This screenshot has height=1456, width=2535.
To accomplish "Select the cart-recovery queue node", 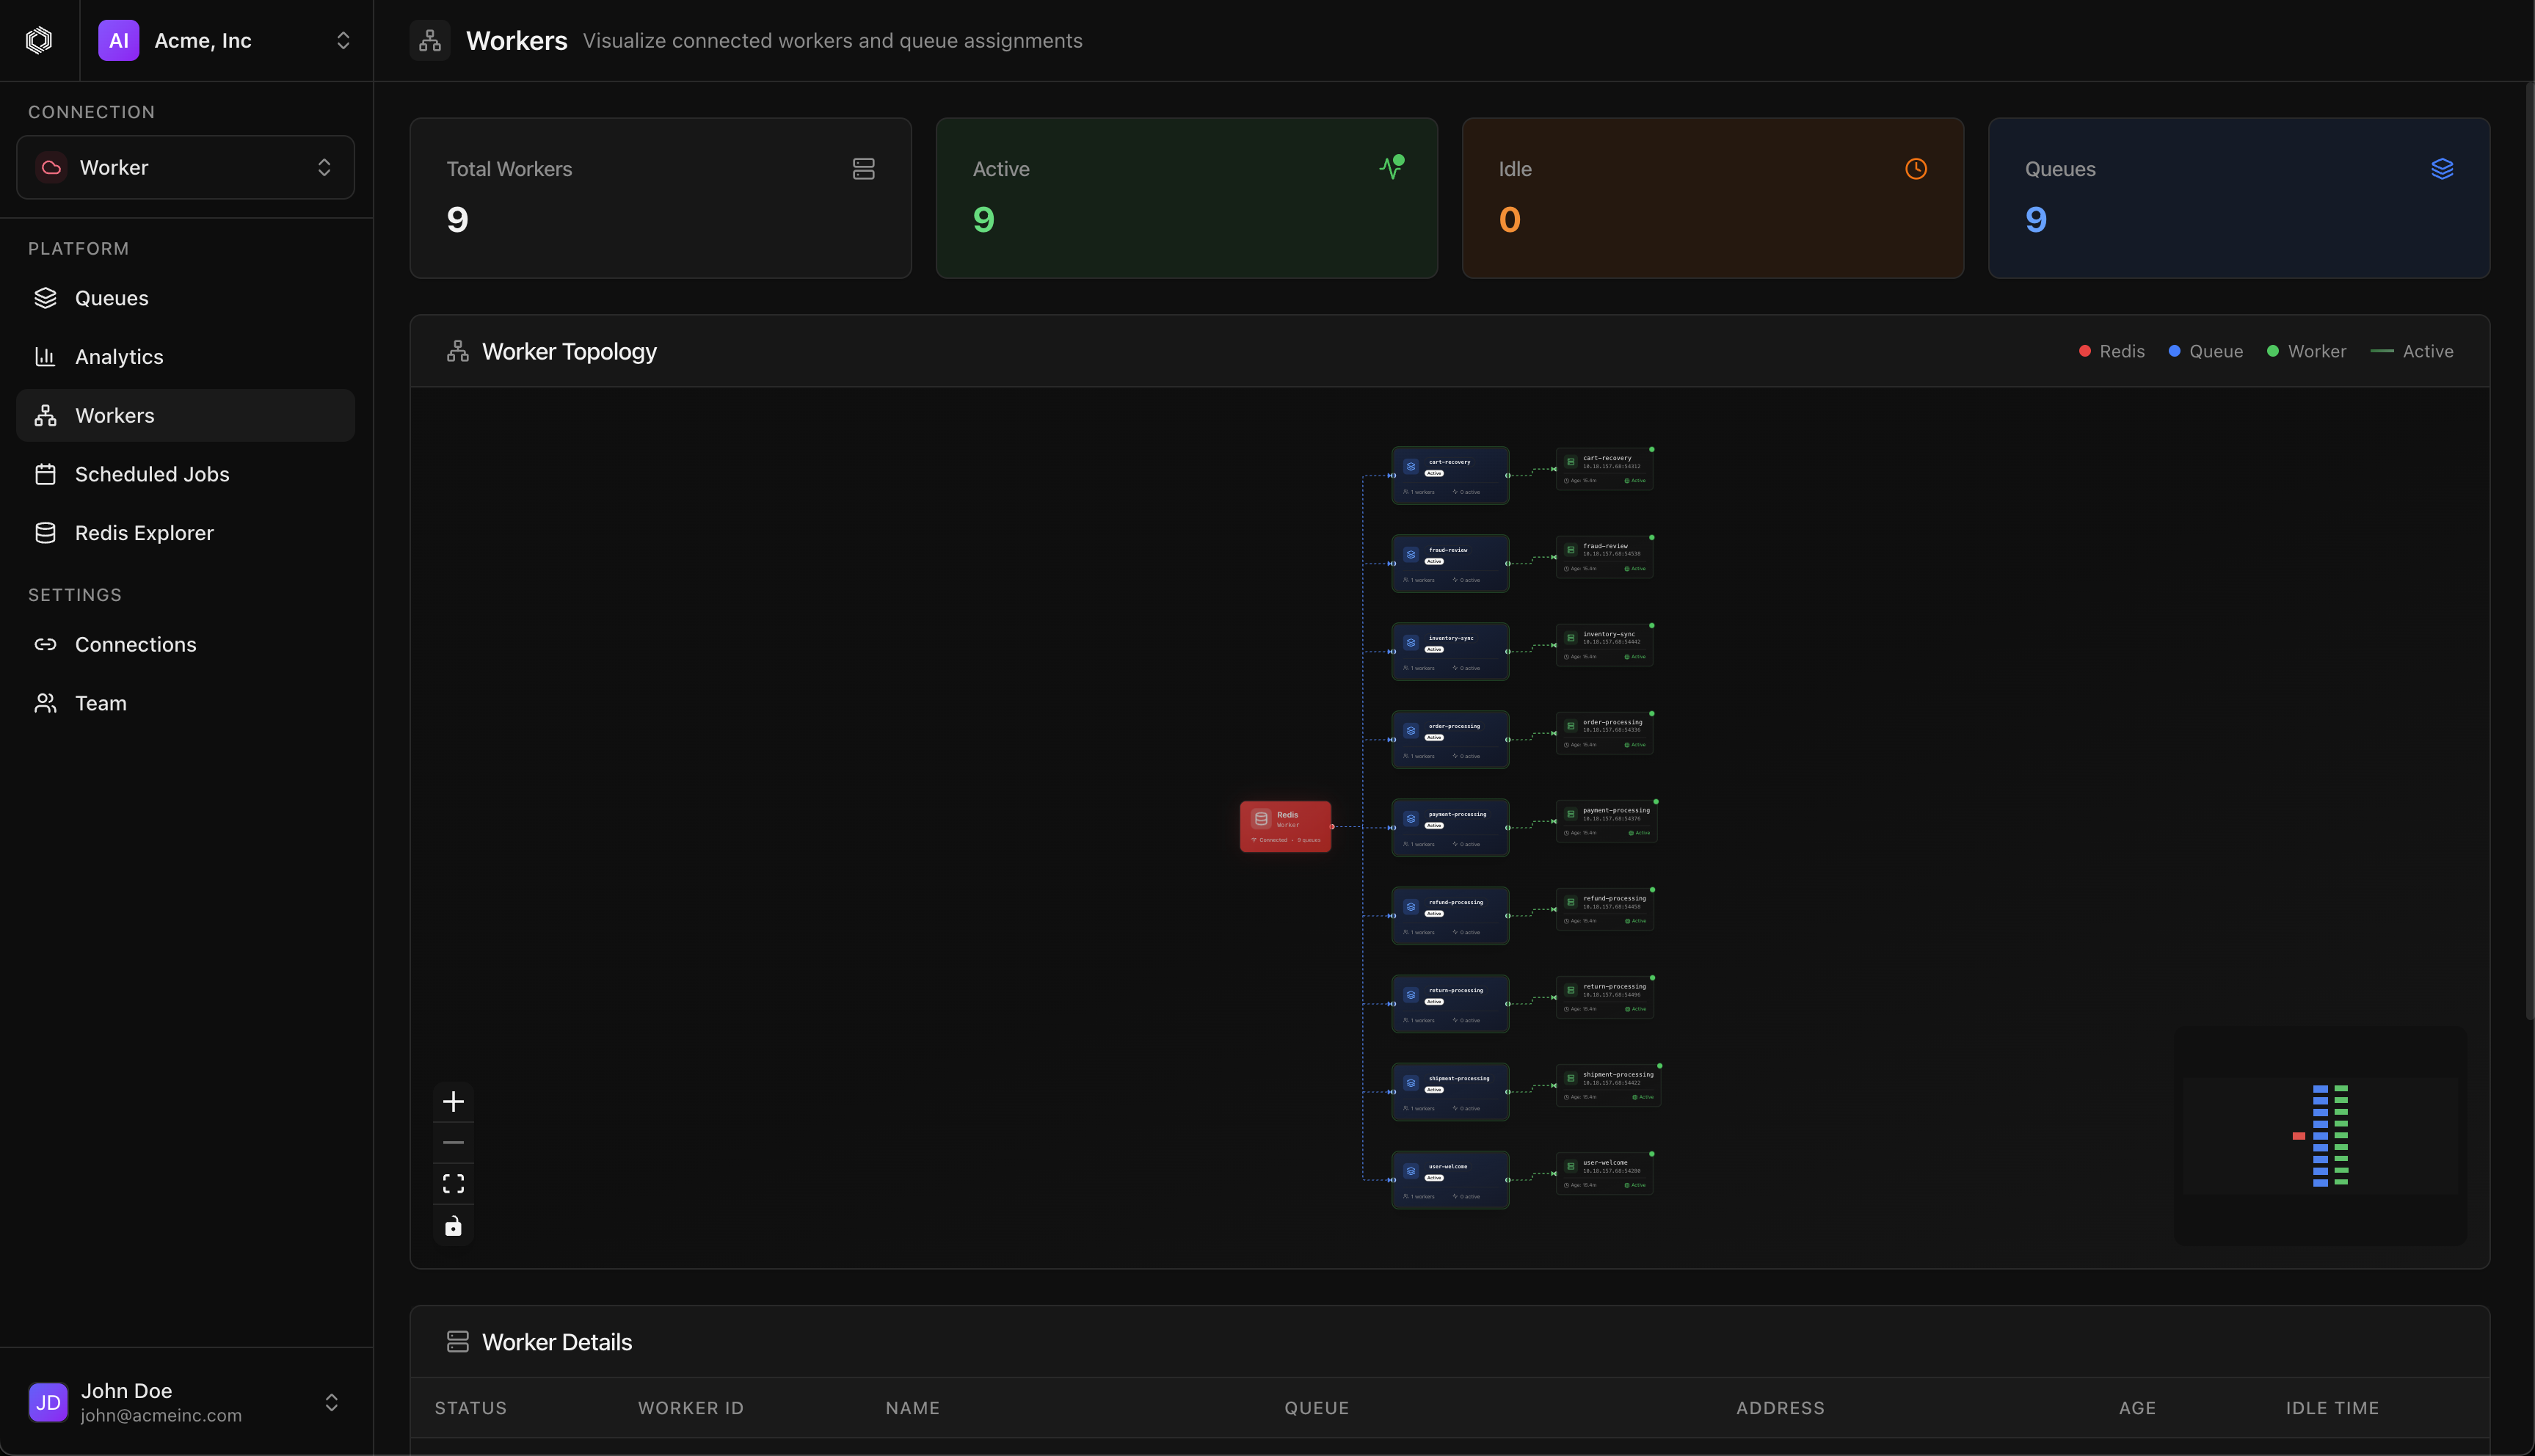I will click(x=1449, y=475).
